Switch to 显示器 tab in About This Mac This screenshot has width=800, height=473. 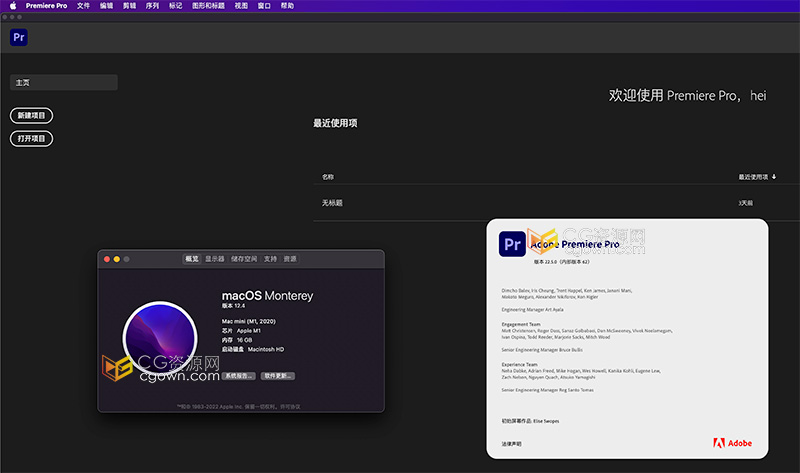(x=215, y=259)
